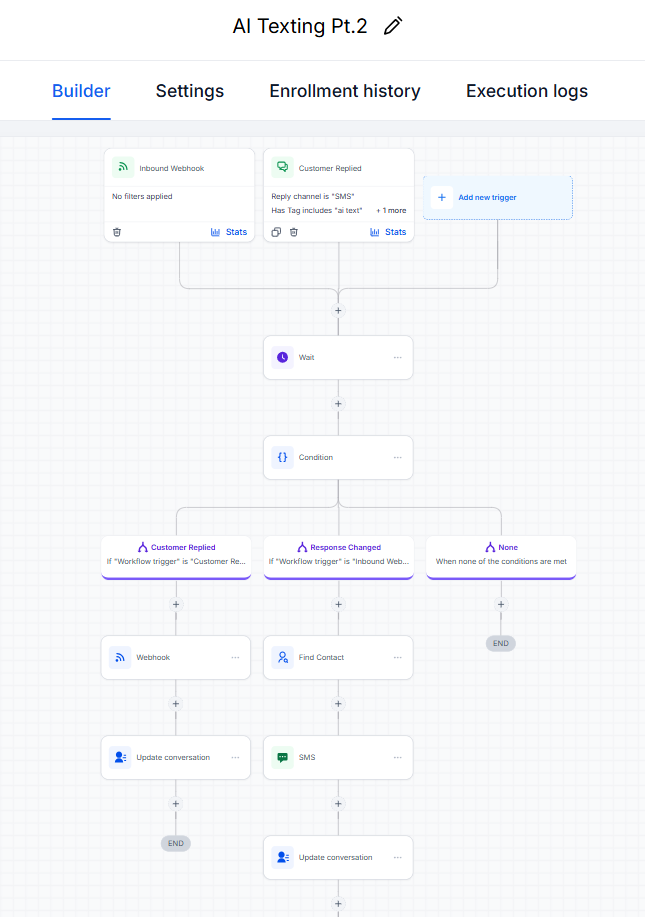Add a step under Response Changed branch
This screenshot has width=645, height=917.
(338, 604)
